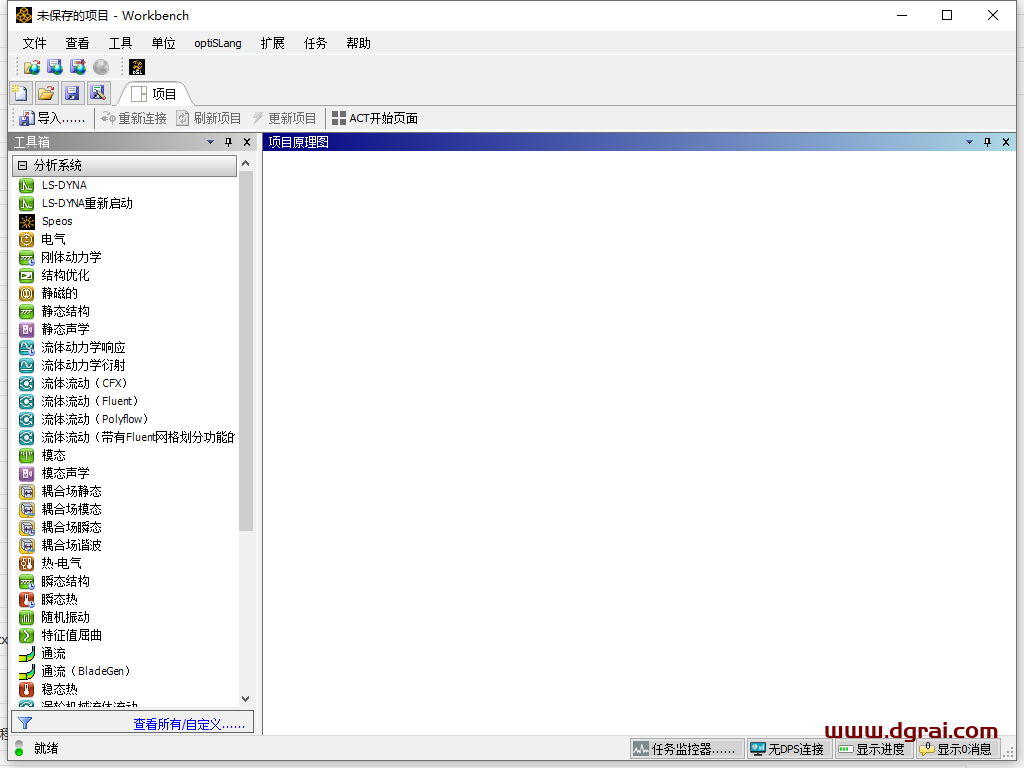Click the 电气 analysis icon
Screen dimensions: 1024x768
pos(26,240)
